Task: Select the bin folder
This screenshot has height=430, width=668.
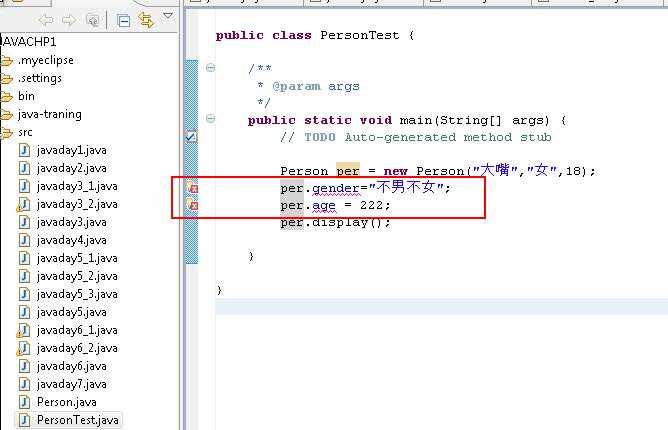Action: click(x=25, y=96)
